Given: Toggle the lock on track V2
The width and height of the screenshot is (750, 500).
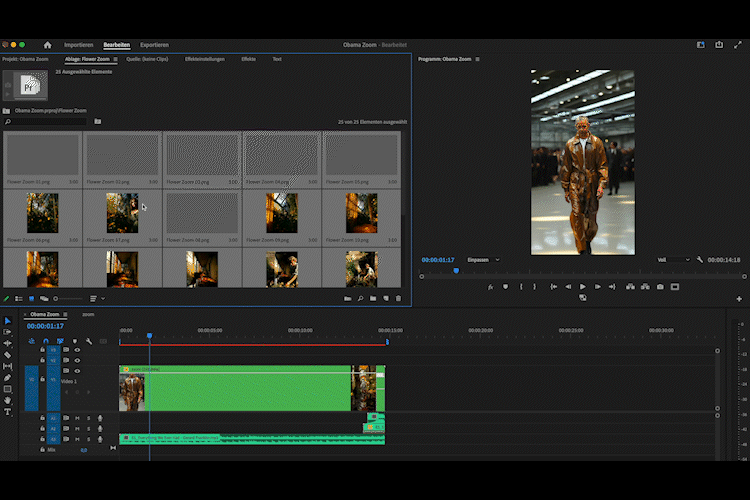Looking at the screenshot, I should 42,360.
